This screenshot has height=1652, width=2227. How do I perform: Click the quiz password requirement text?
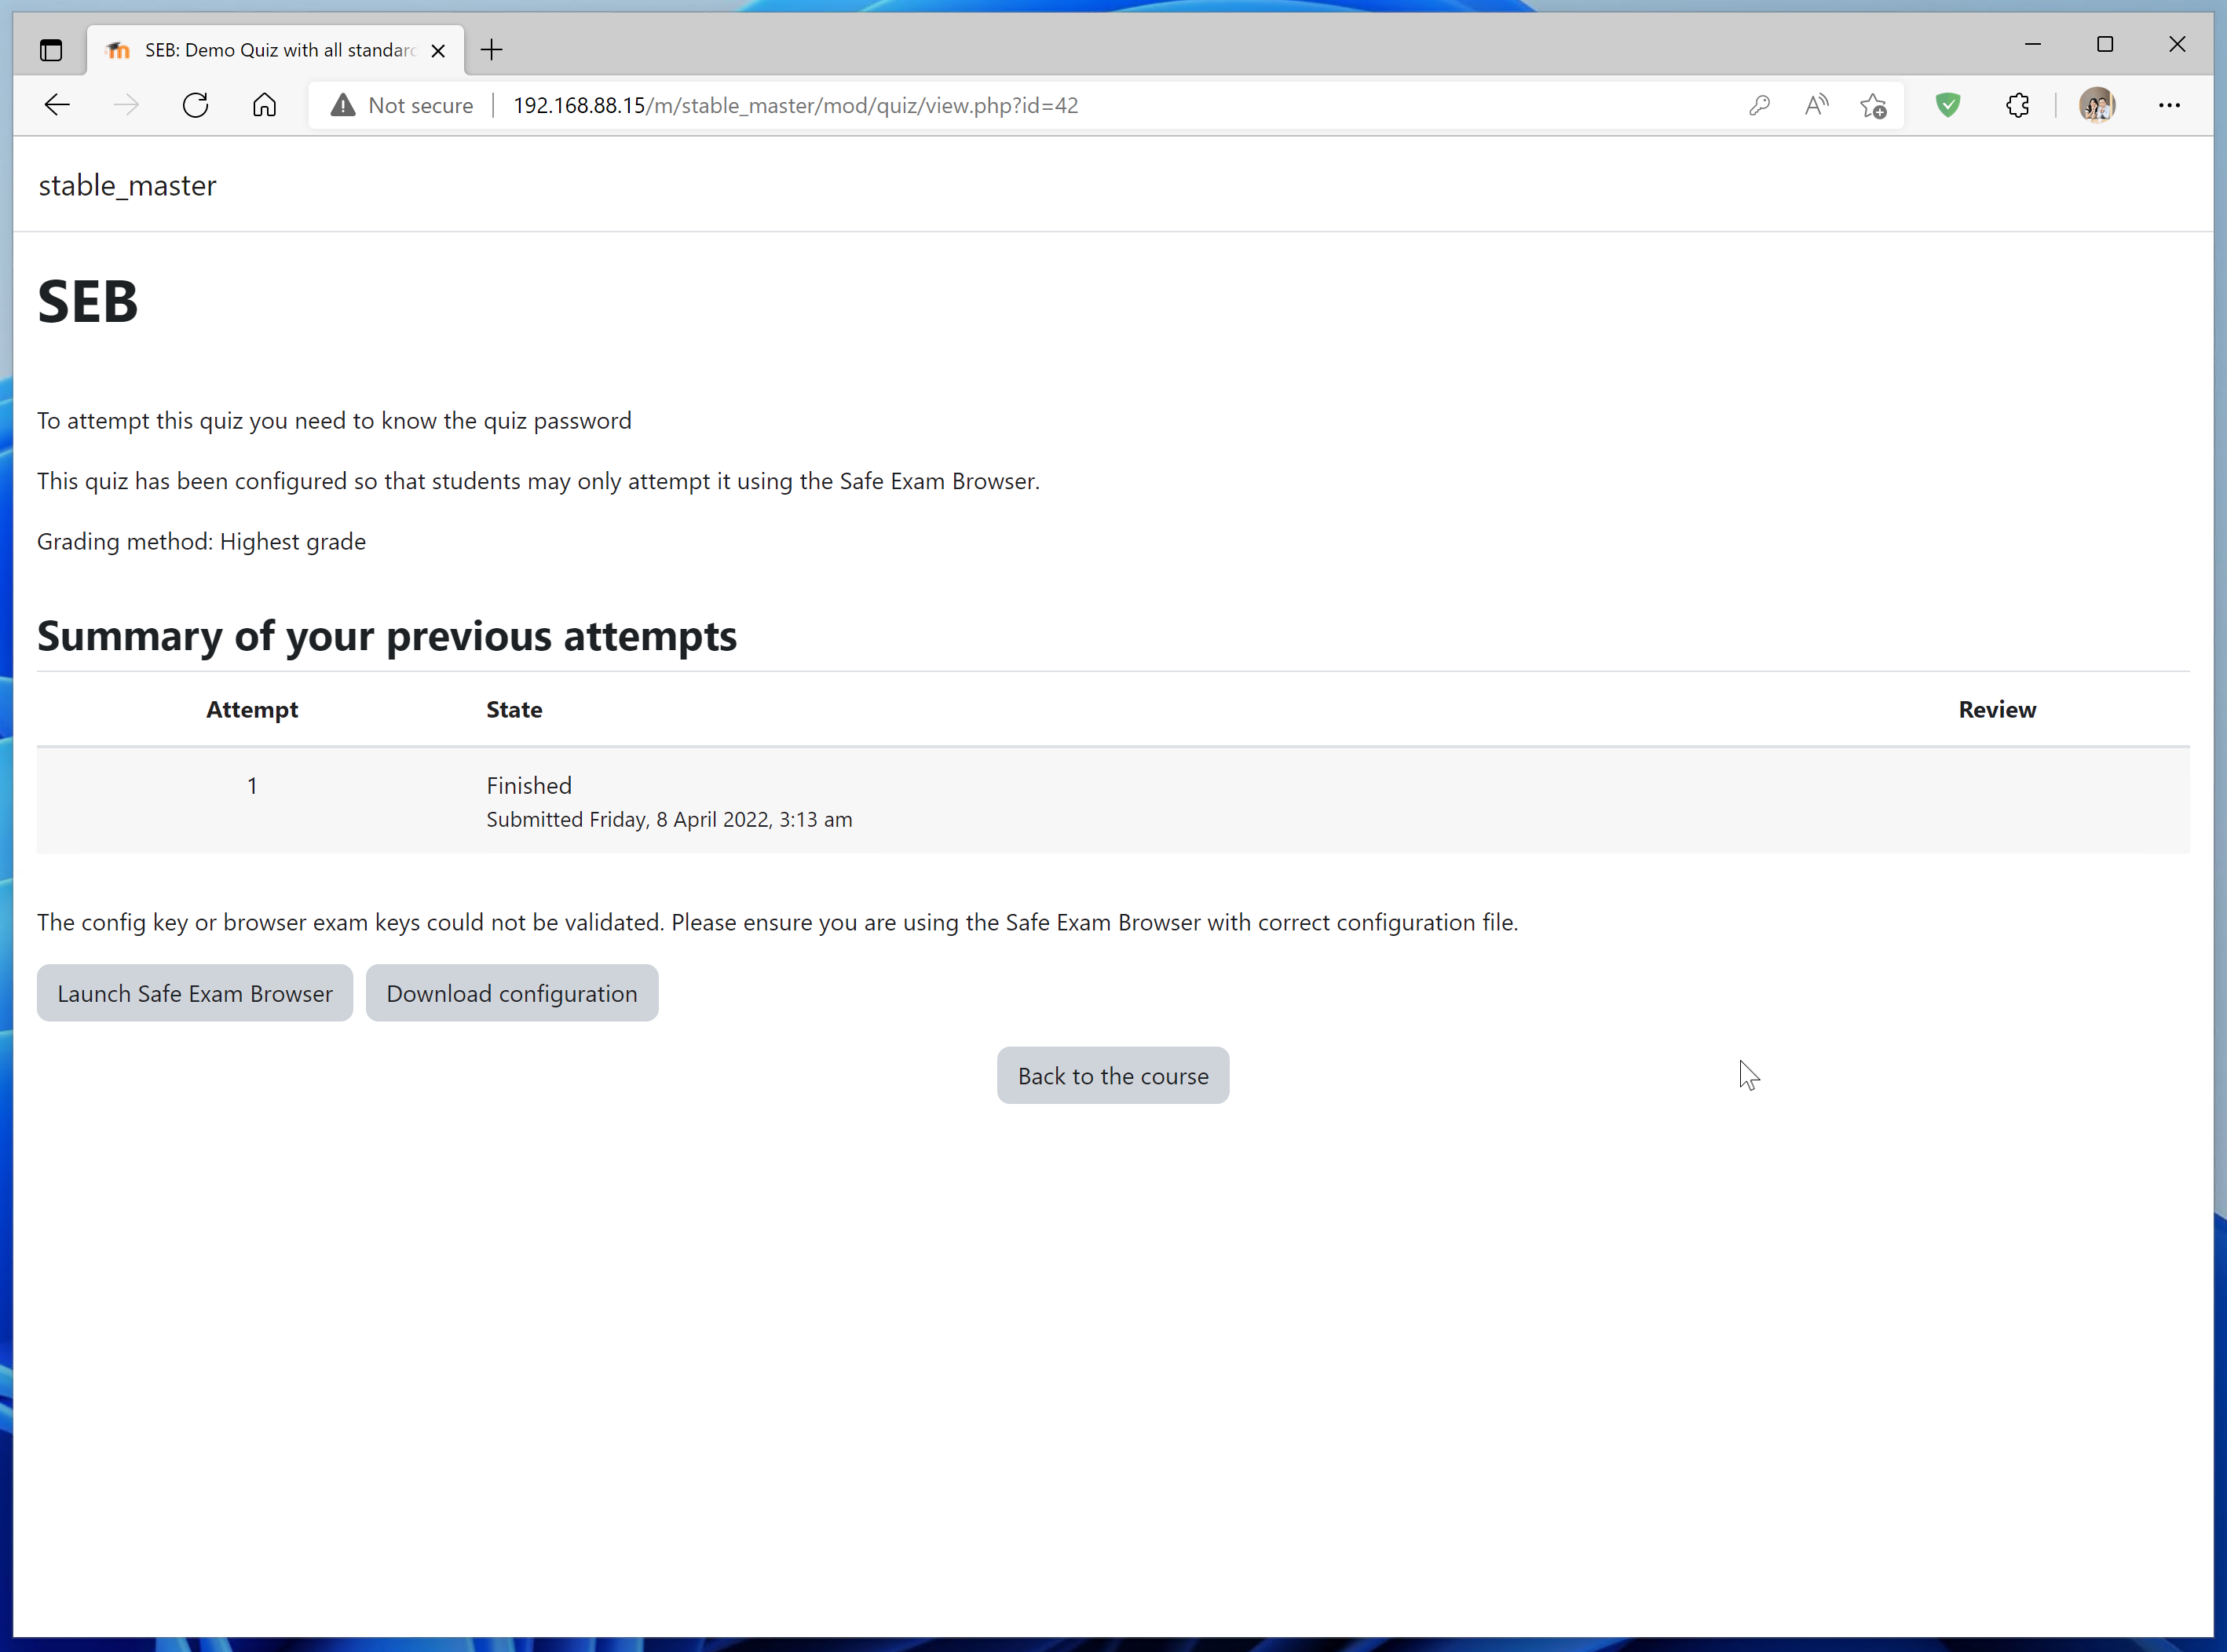coord(334,420)
